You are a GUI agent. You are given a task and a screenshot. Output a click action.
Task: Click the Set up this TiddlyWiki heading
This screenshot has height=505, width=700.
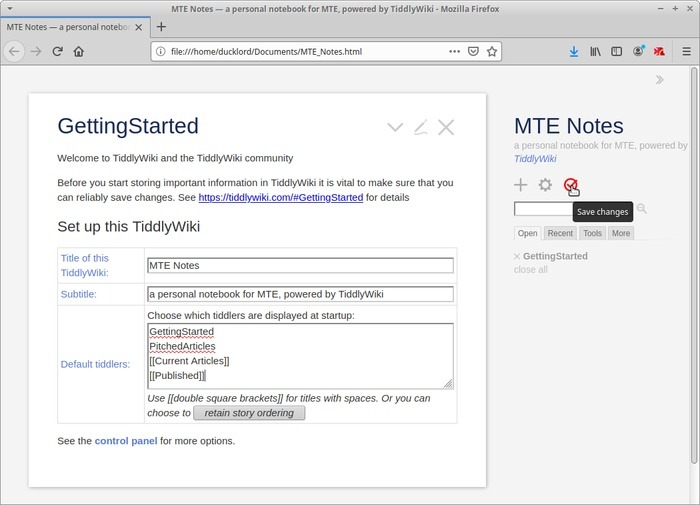click(129, 227)
